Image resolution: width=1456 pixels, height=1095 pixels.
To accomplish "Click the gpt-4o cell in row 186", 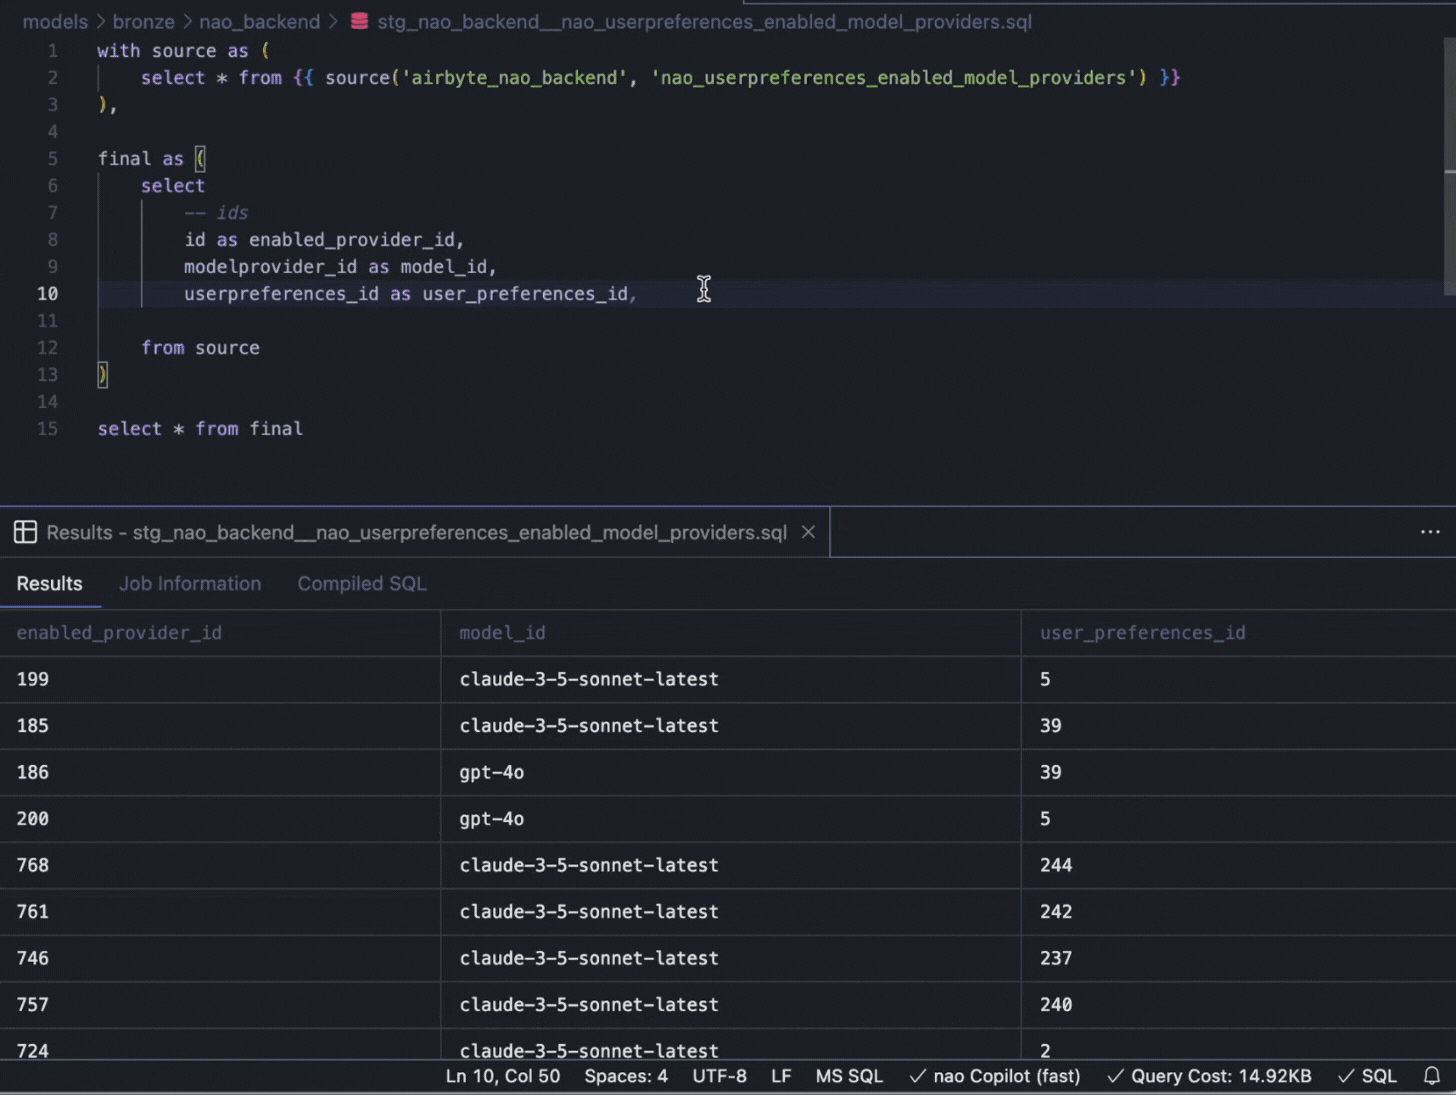I will (731, 772).
